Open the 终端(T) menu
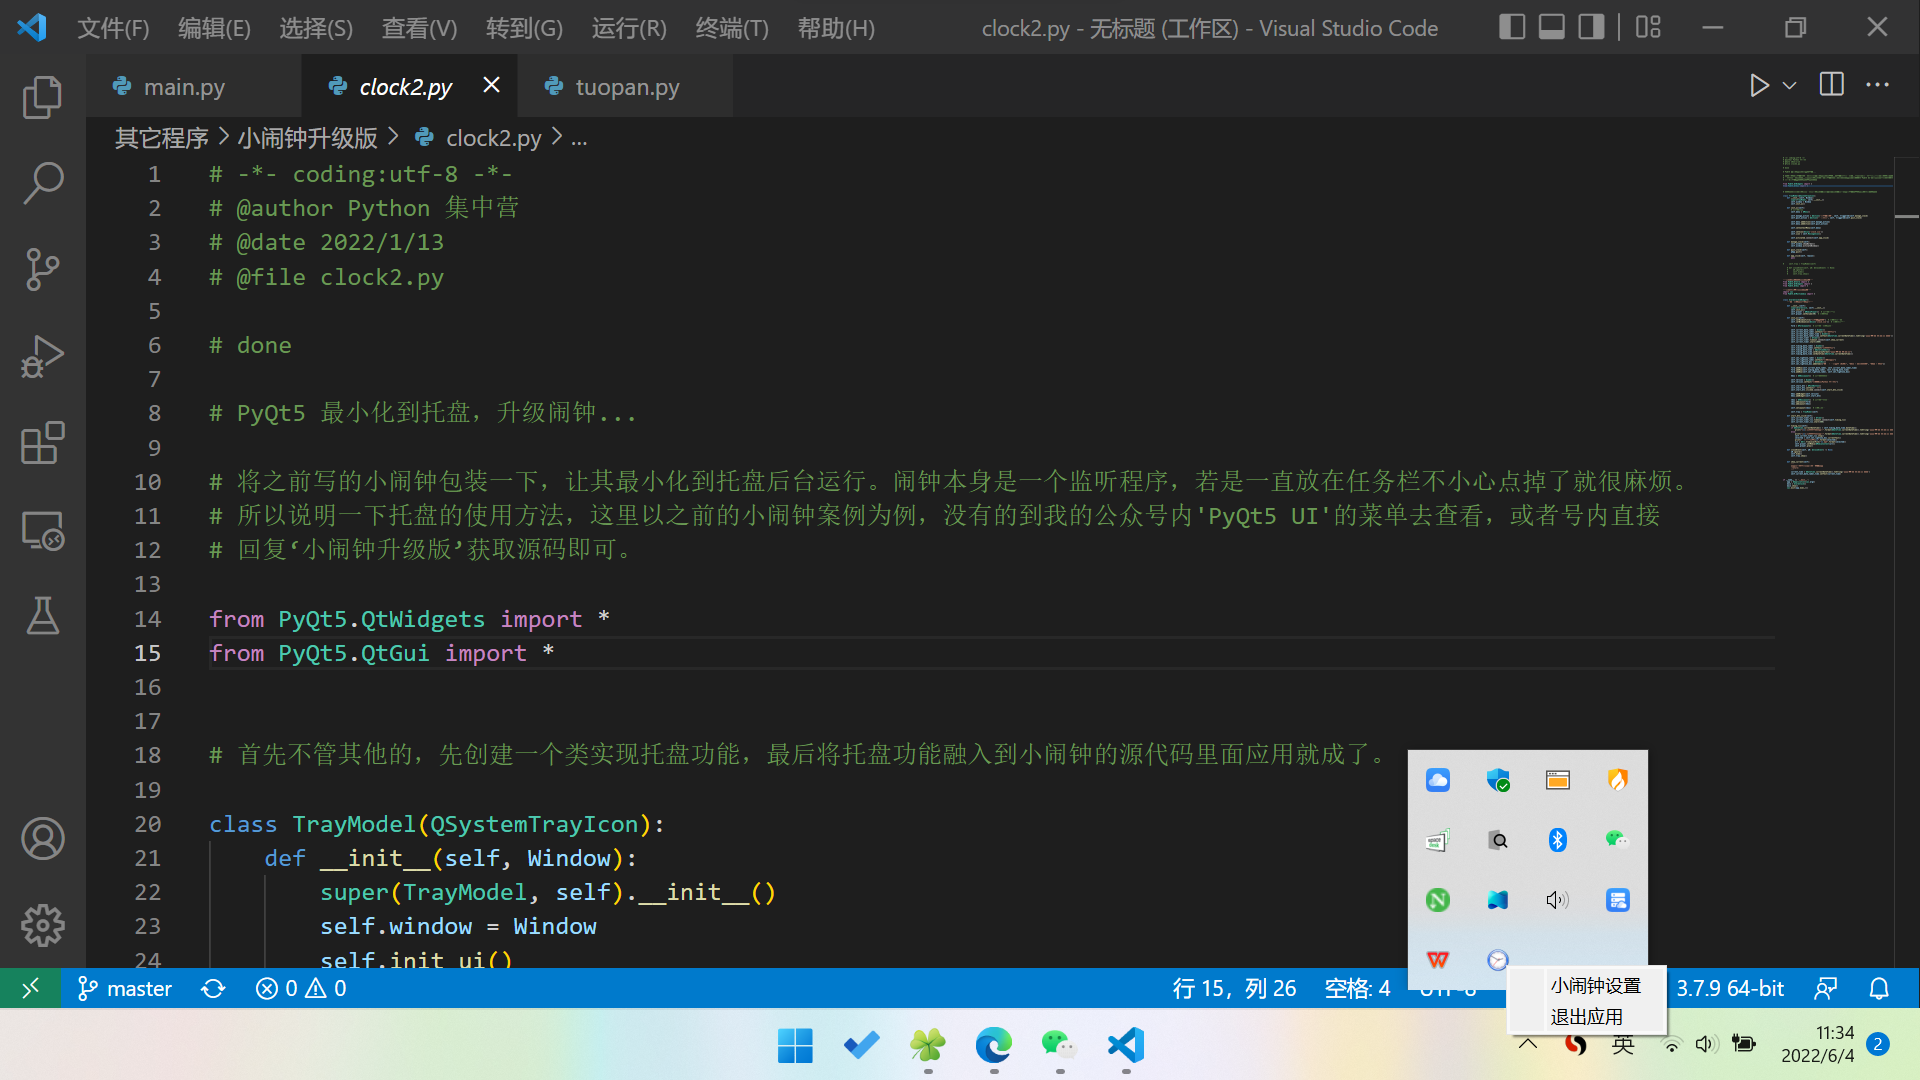The image size is (1920, 1080). pyautogui.click(x=732, y=28)
